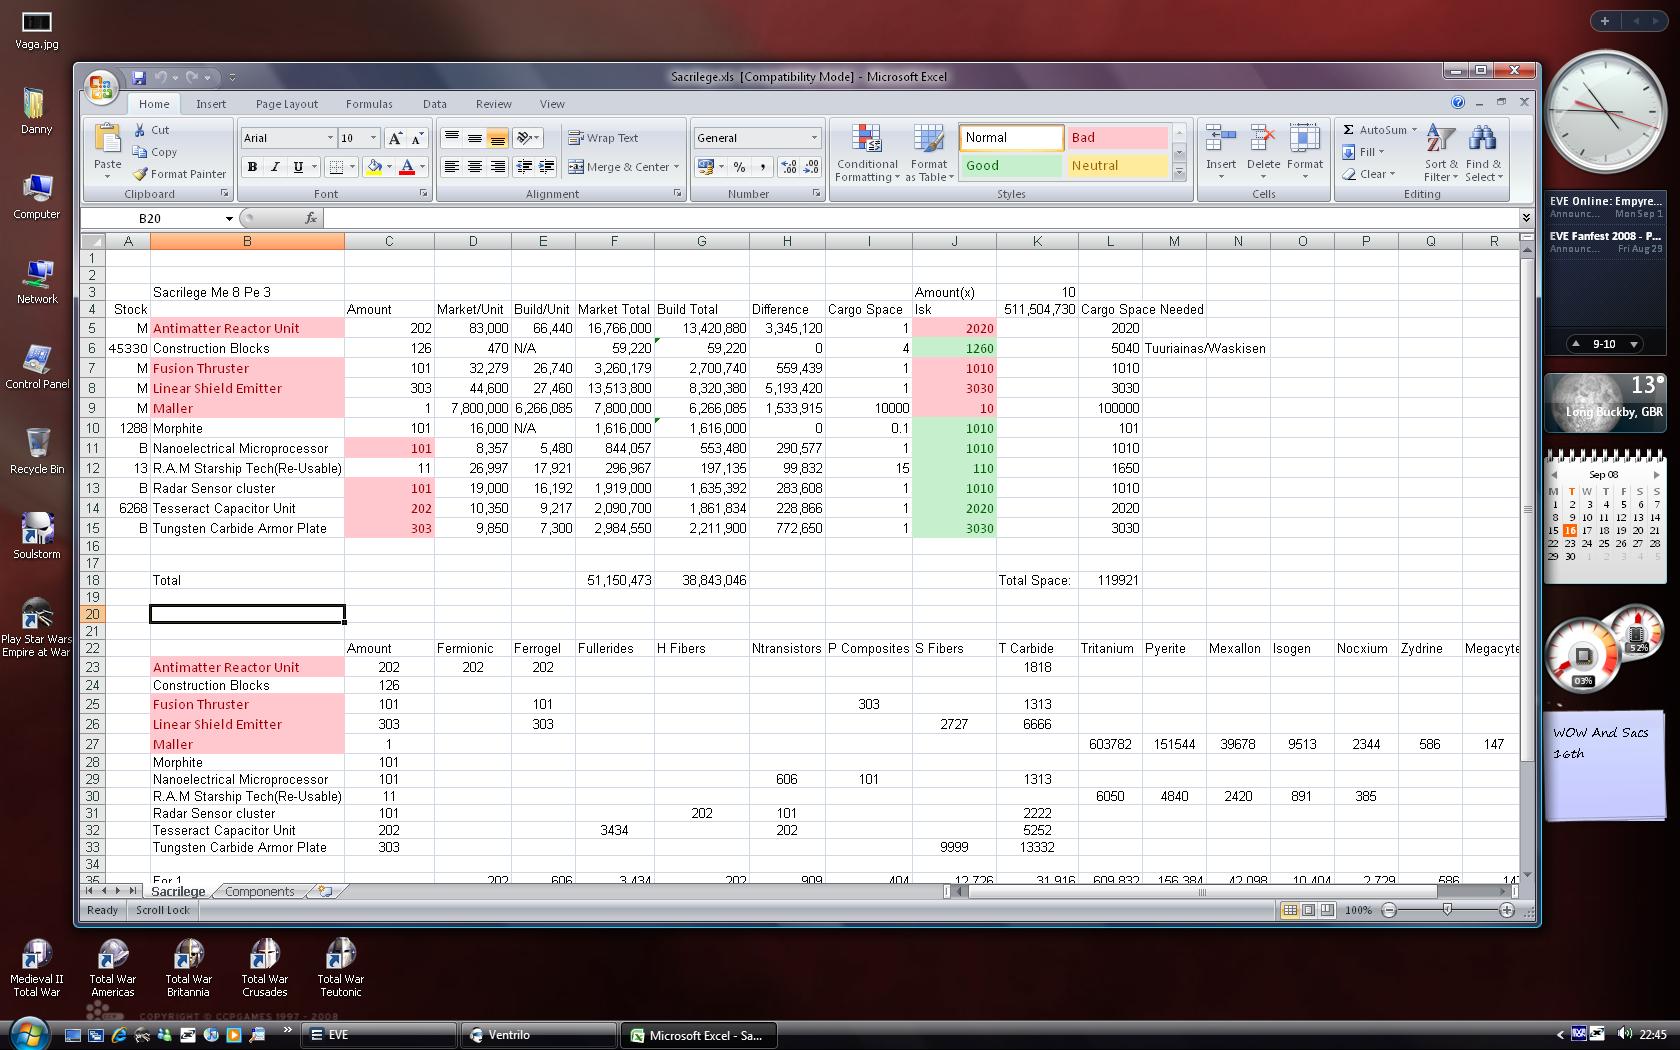This screenshot has height=1050, width=1680.
Task: Expand the cell styles gallery
Action: (x=1179, y=174)
